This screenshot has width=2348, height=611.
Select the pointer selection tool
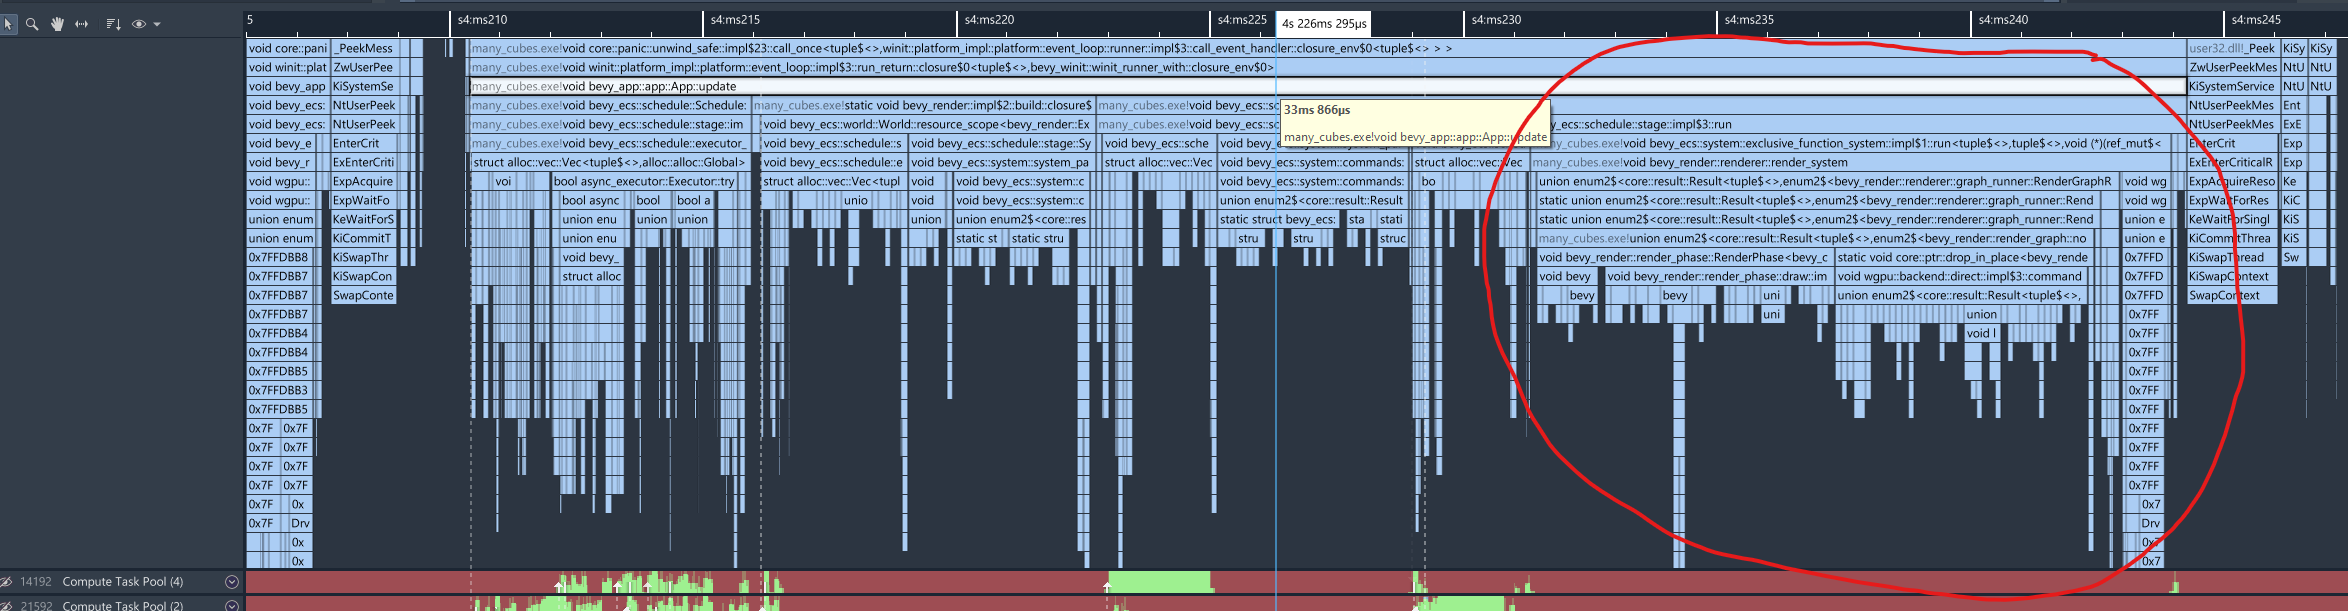[x=9, y=24]
